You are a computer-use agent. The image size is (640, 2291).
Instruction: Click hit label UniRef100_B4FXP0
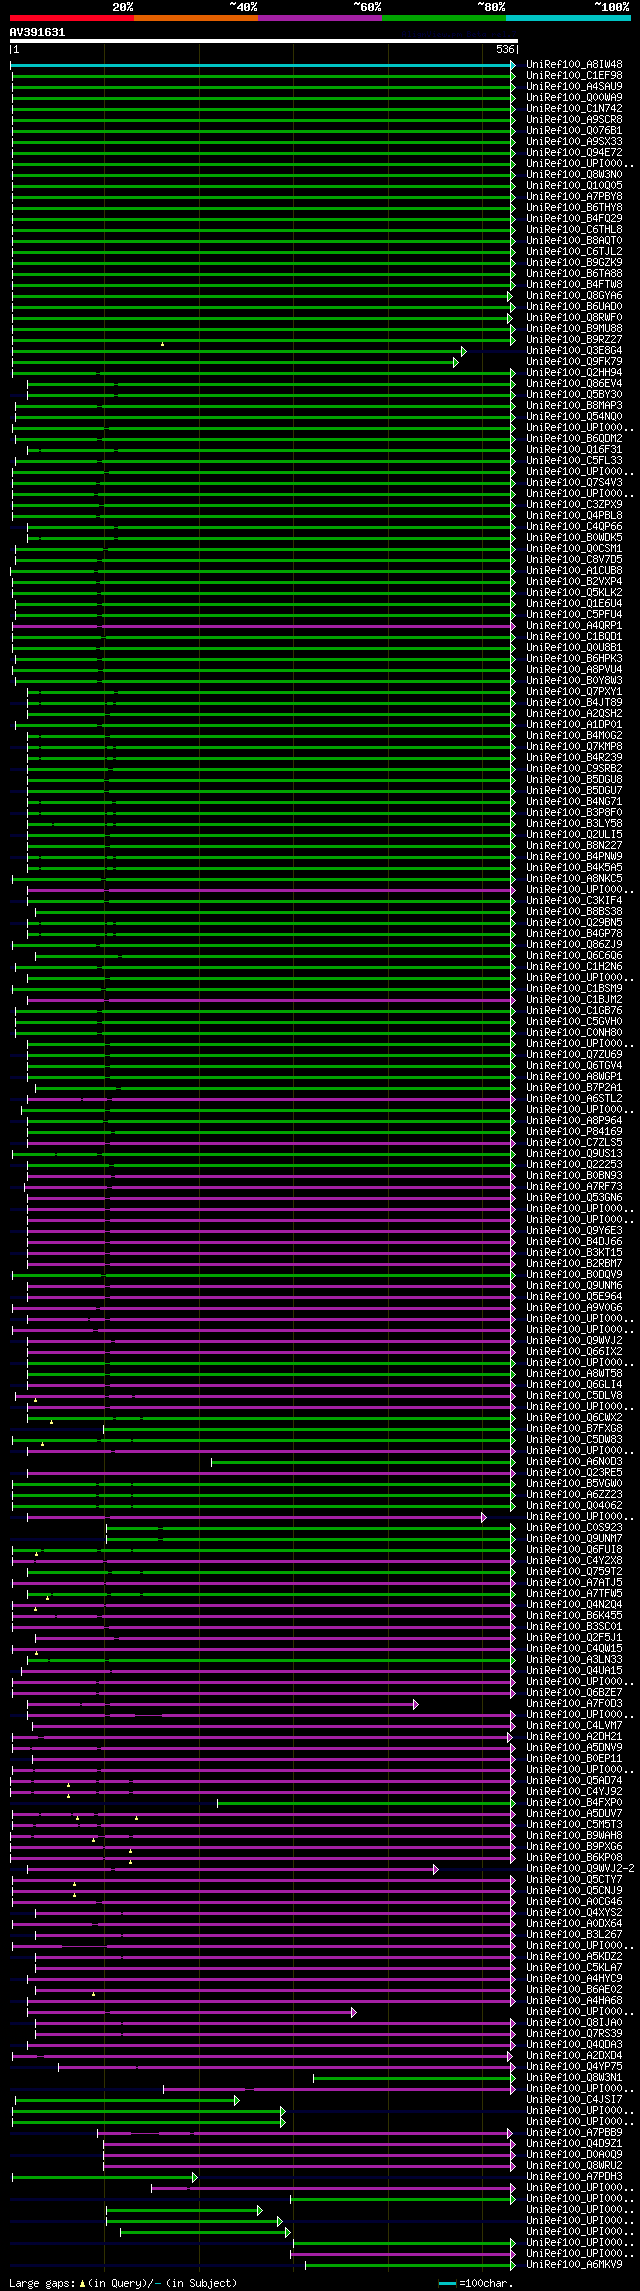point(574,1803)
